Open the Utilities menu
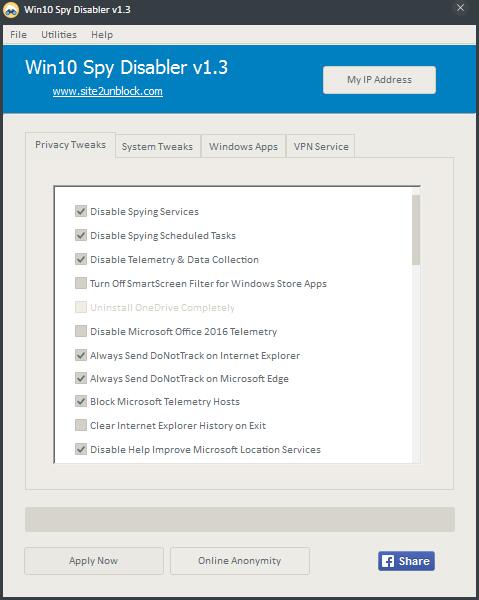 [59, 35]
